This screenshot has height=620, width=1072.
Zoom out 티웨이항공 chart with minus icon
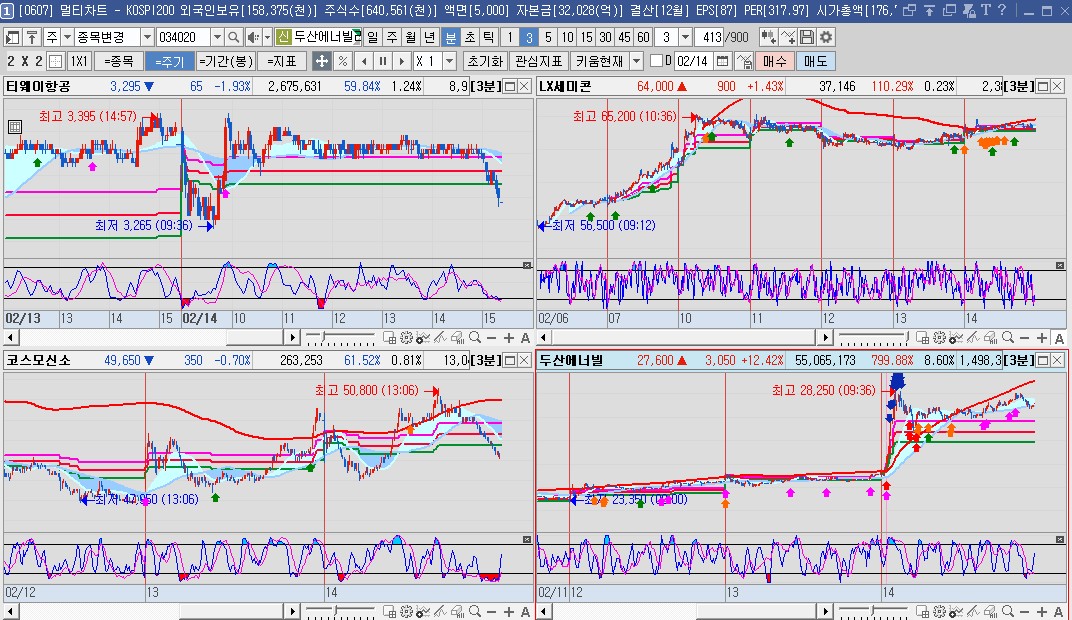coord(492,338)
